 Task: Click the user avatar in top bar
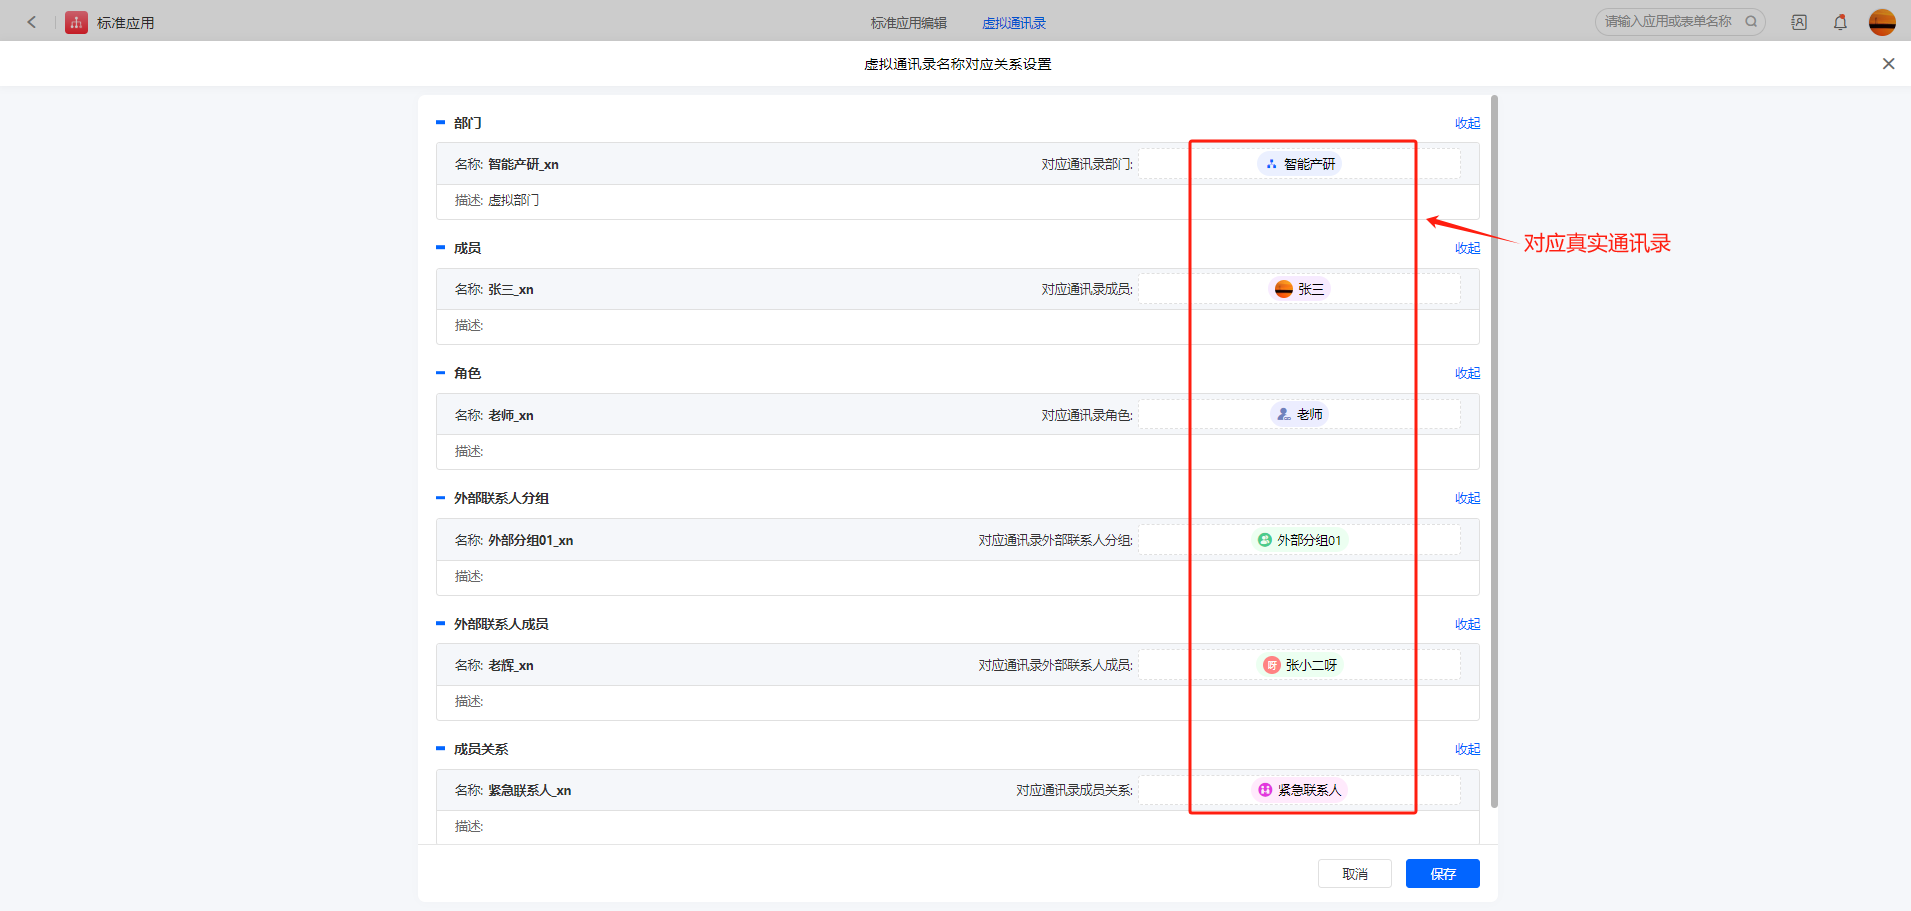pos(1882,22)
